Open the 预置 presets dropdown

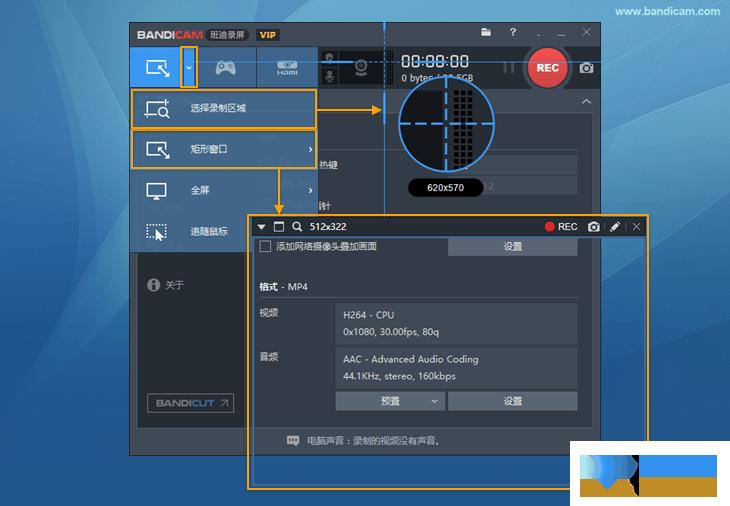390,401
